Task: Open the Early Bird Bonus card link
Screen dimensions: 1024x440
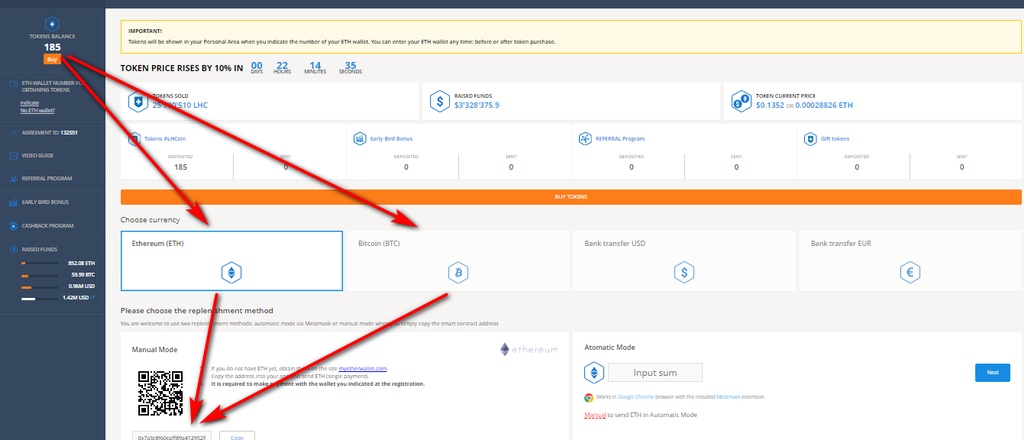Action: point(391,139)
